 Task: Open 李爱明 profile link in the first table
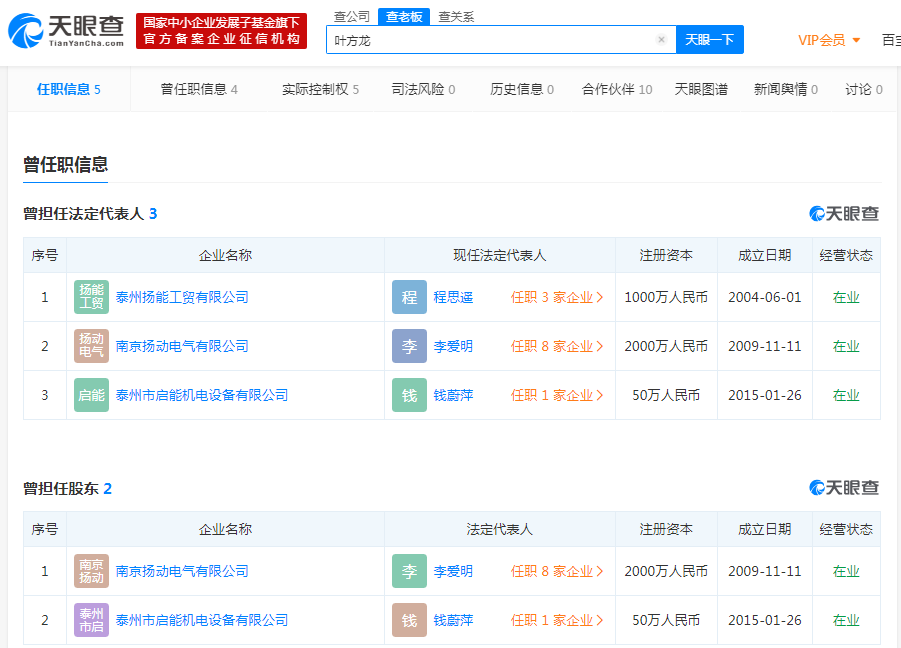coord(453,346)
